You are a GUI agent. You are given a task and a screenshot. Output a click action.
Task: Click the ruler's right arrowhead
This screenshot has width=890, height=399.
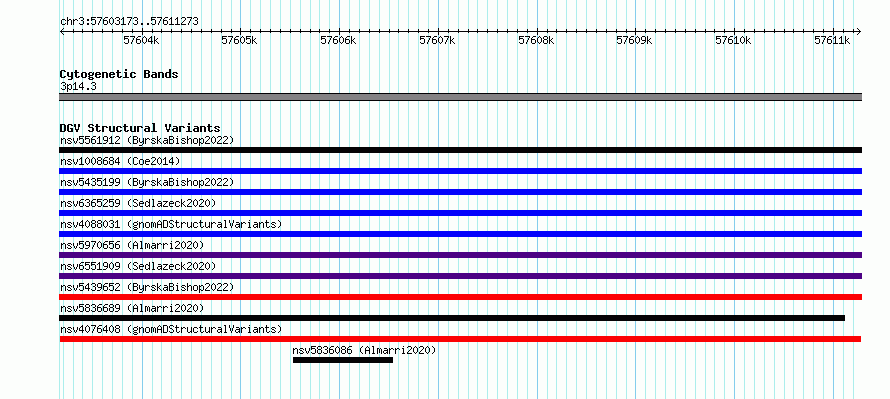coord(858,31)
